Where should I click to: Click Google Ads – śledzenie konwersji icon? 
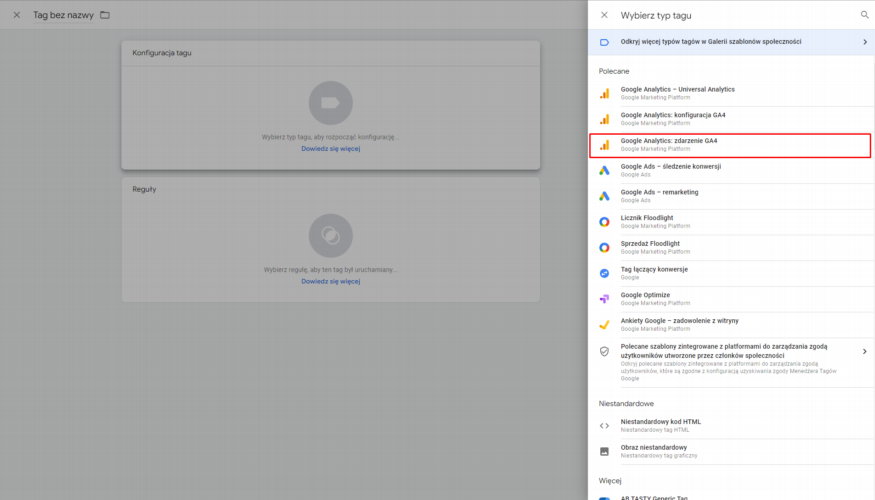tap(604, 170)
